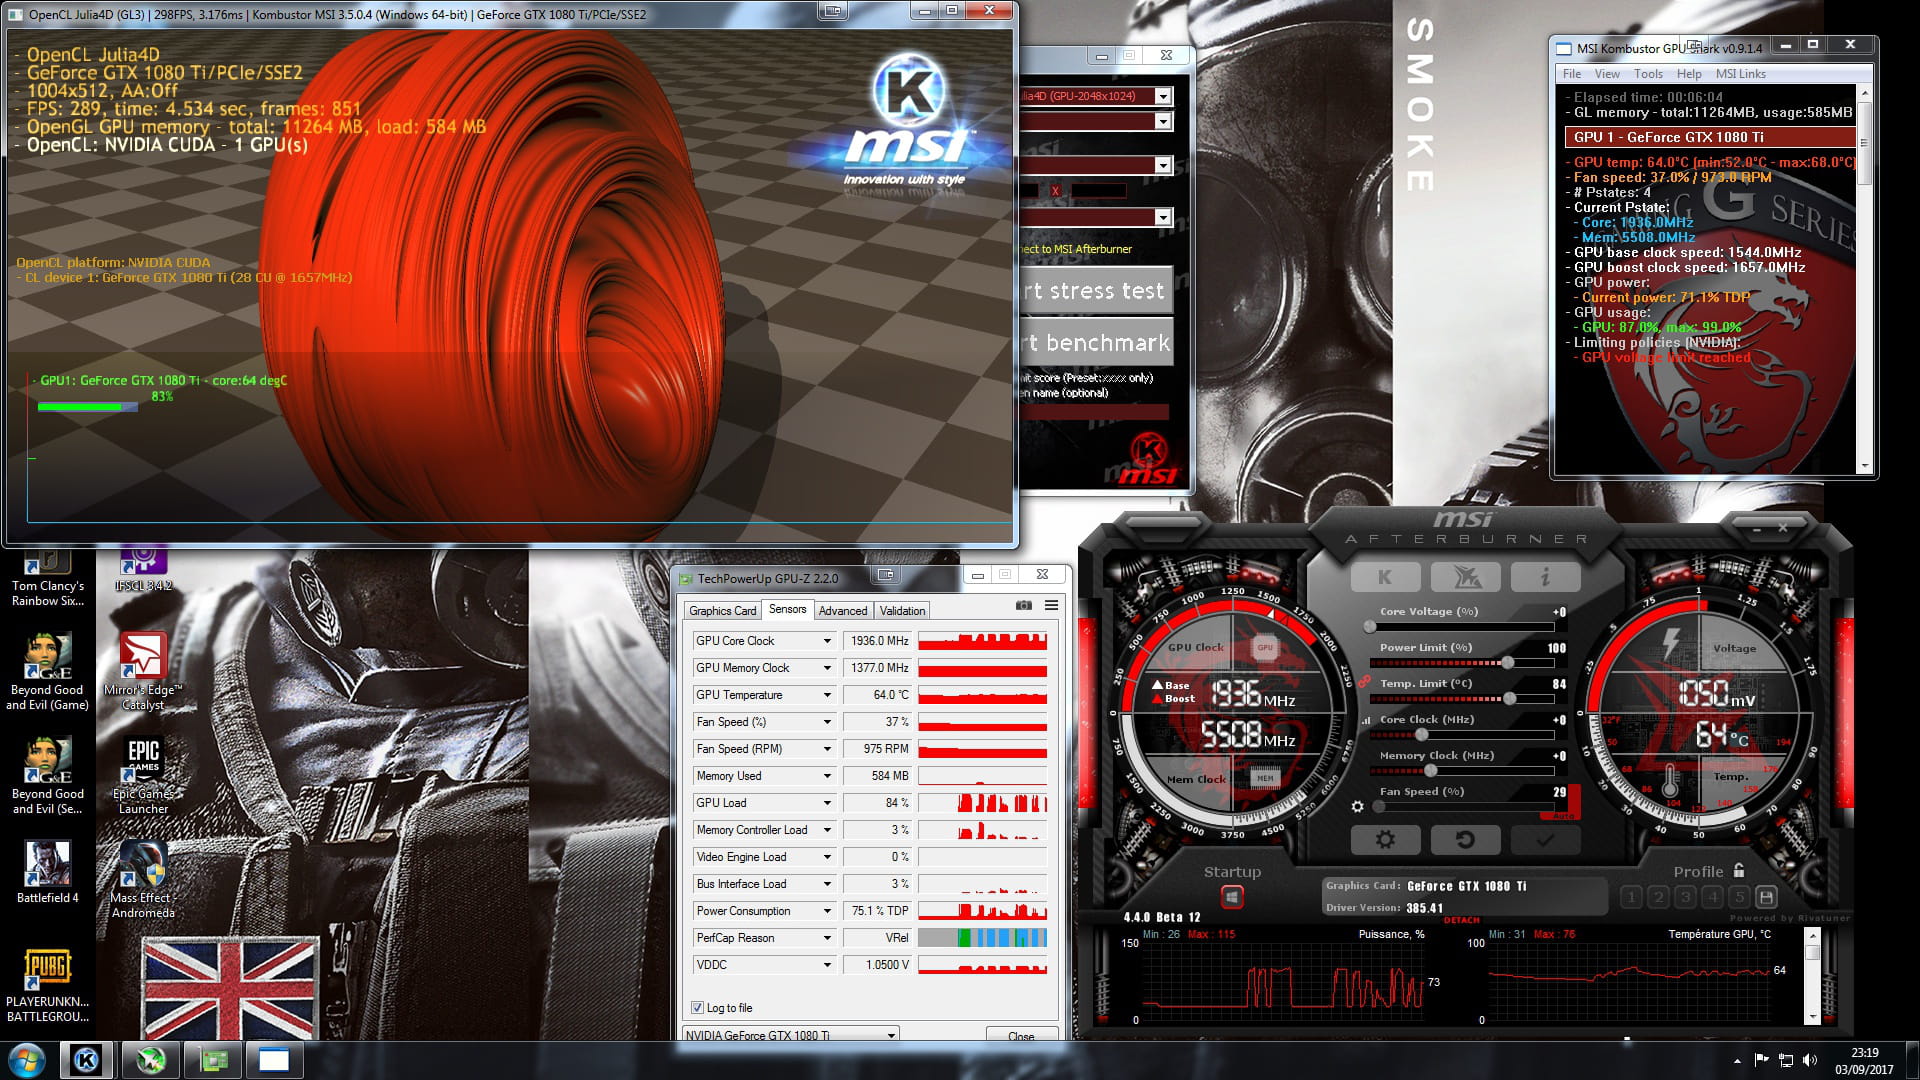Show hidden system tray icons
Screen dimensions: 1920x1080
pyautogui.click(x=1737, y=1060)
